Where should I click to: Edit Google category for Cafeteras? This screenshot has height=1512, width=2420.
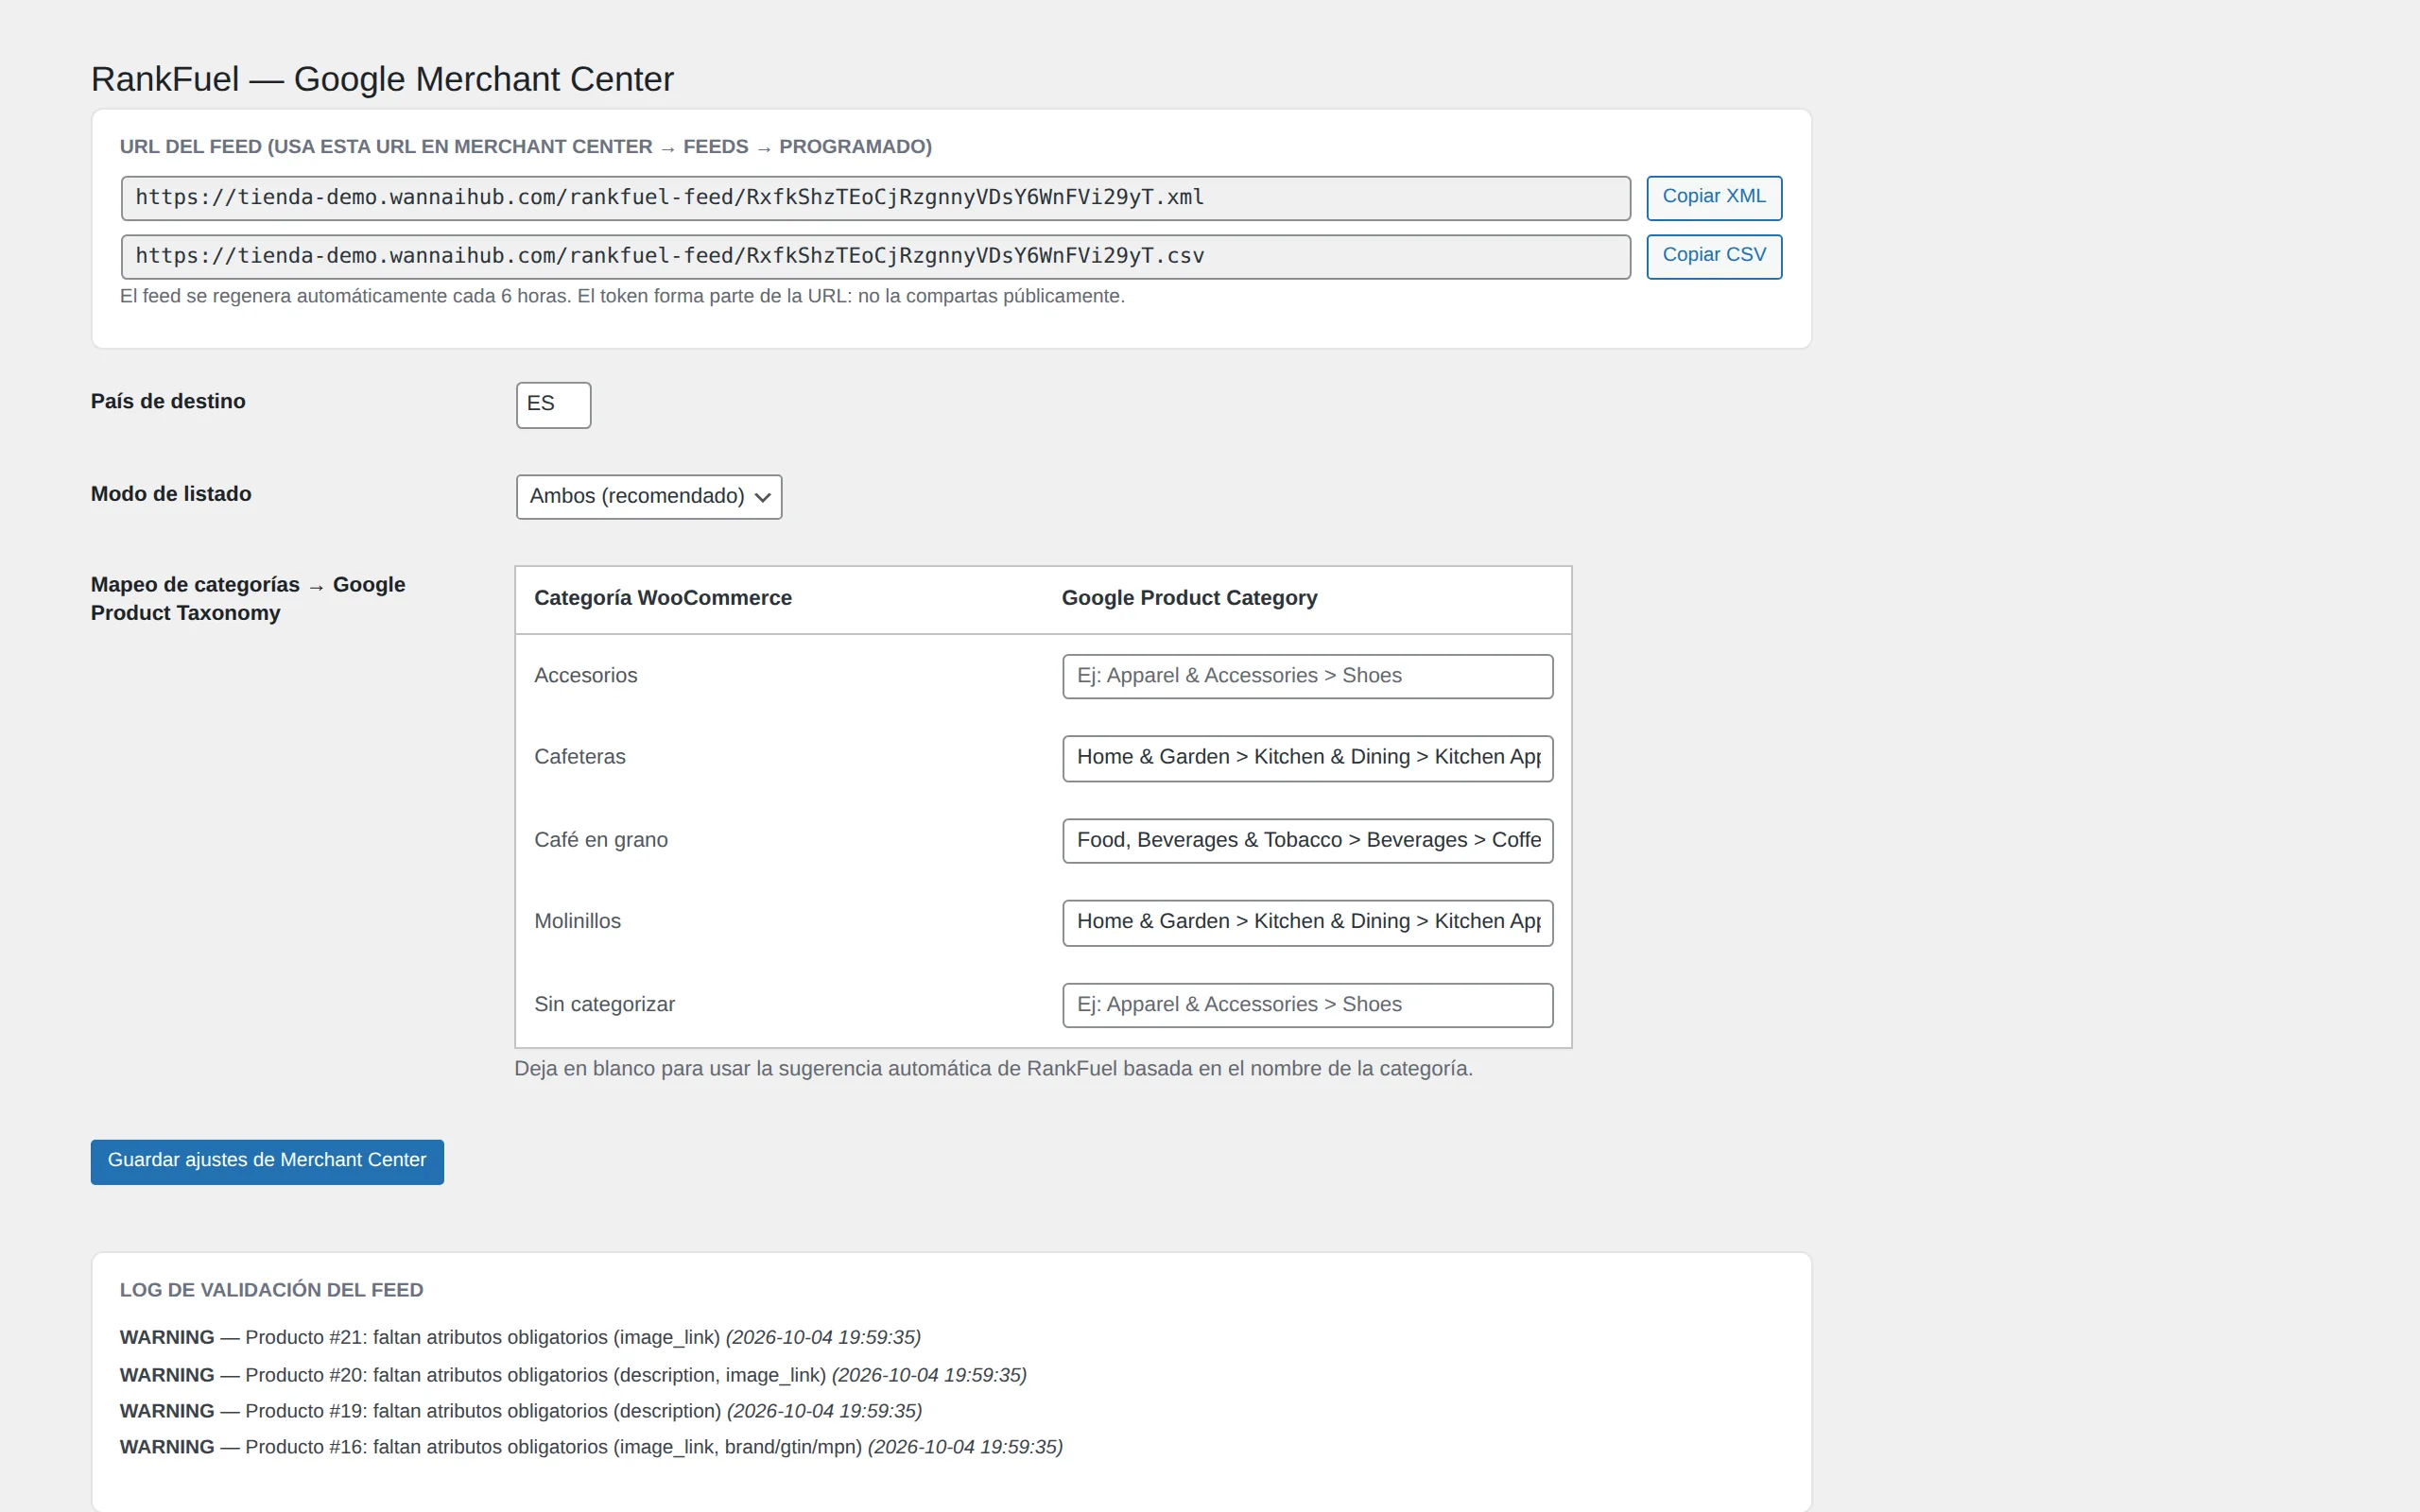pos(1307,758)
